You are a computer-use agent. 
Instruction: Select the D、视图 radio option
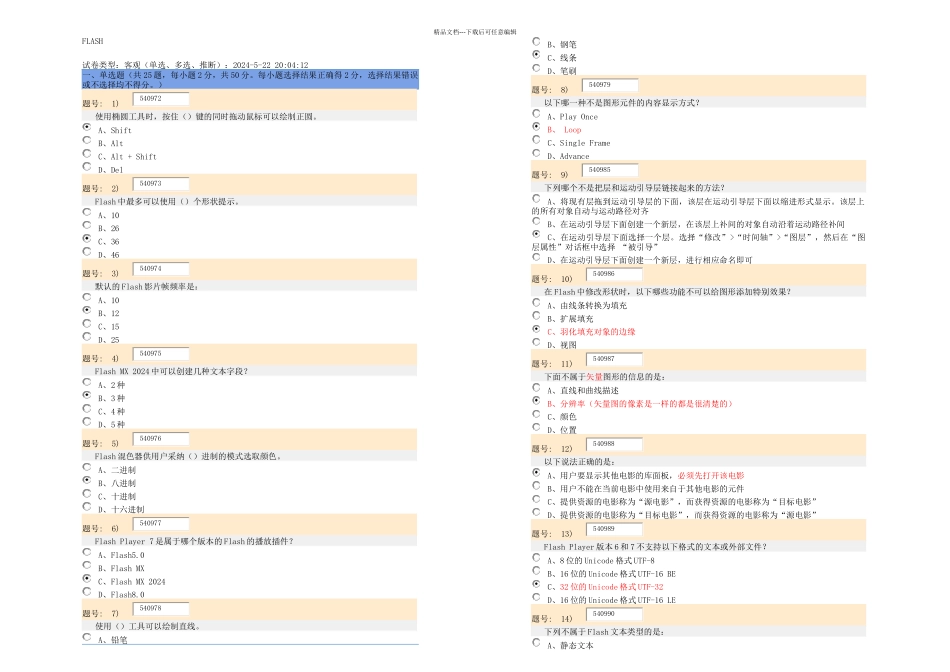[536, 342]
